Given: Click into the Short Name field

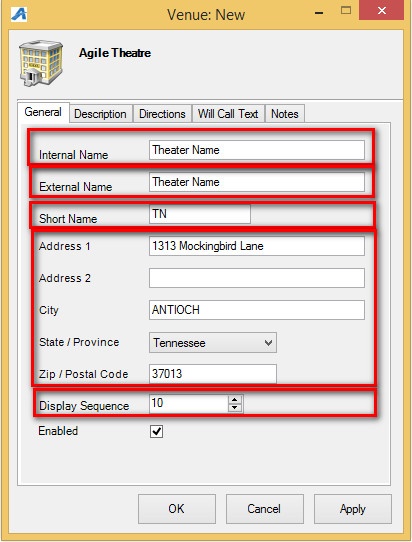Looking at the screenshot, I should [x=200, y=214].
